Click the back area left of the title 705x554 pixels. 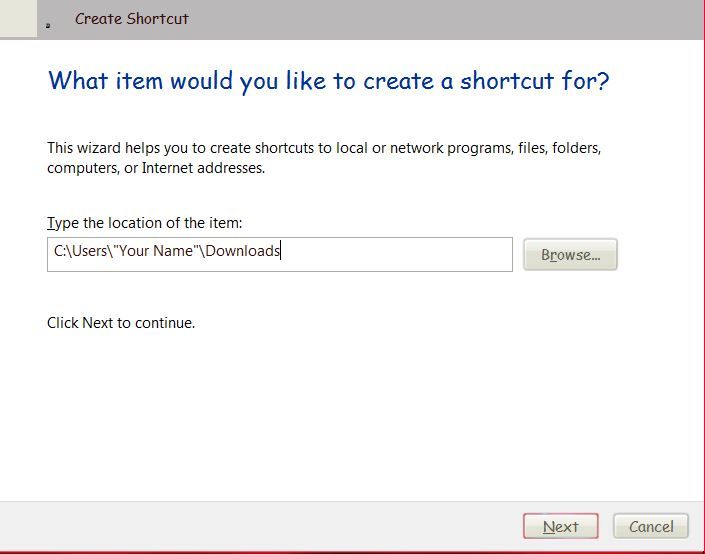18,19
